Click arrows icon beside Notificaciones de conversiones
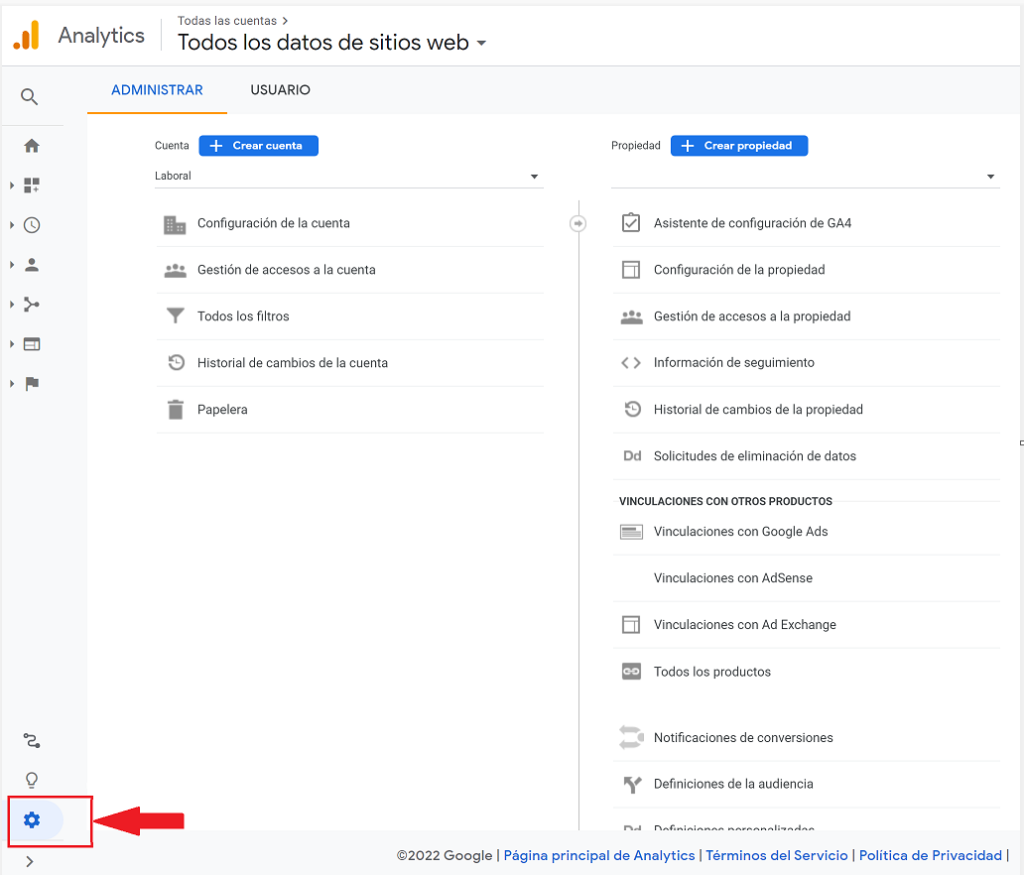Screen dimensions: 1024x875 click(631, 737)
